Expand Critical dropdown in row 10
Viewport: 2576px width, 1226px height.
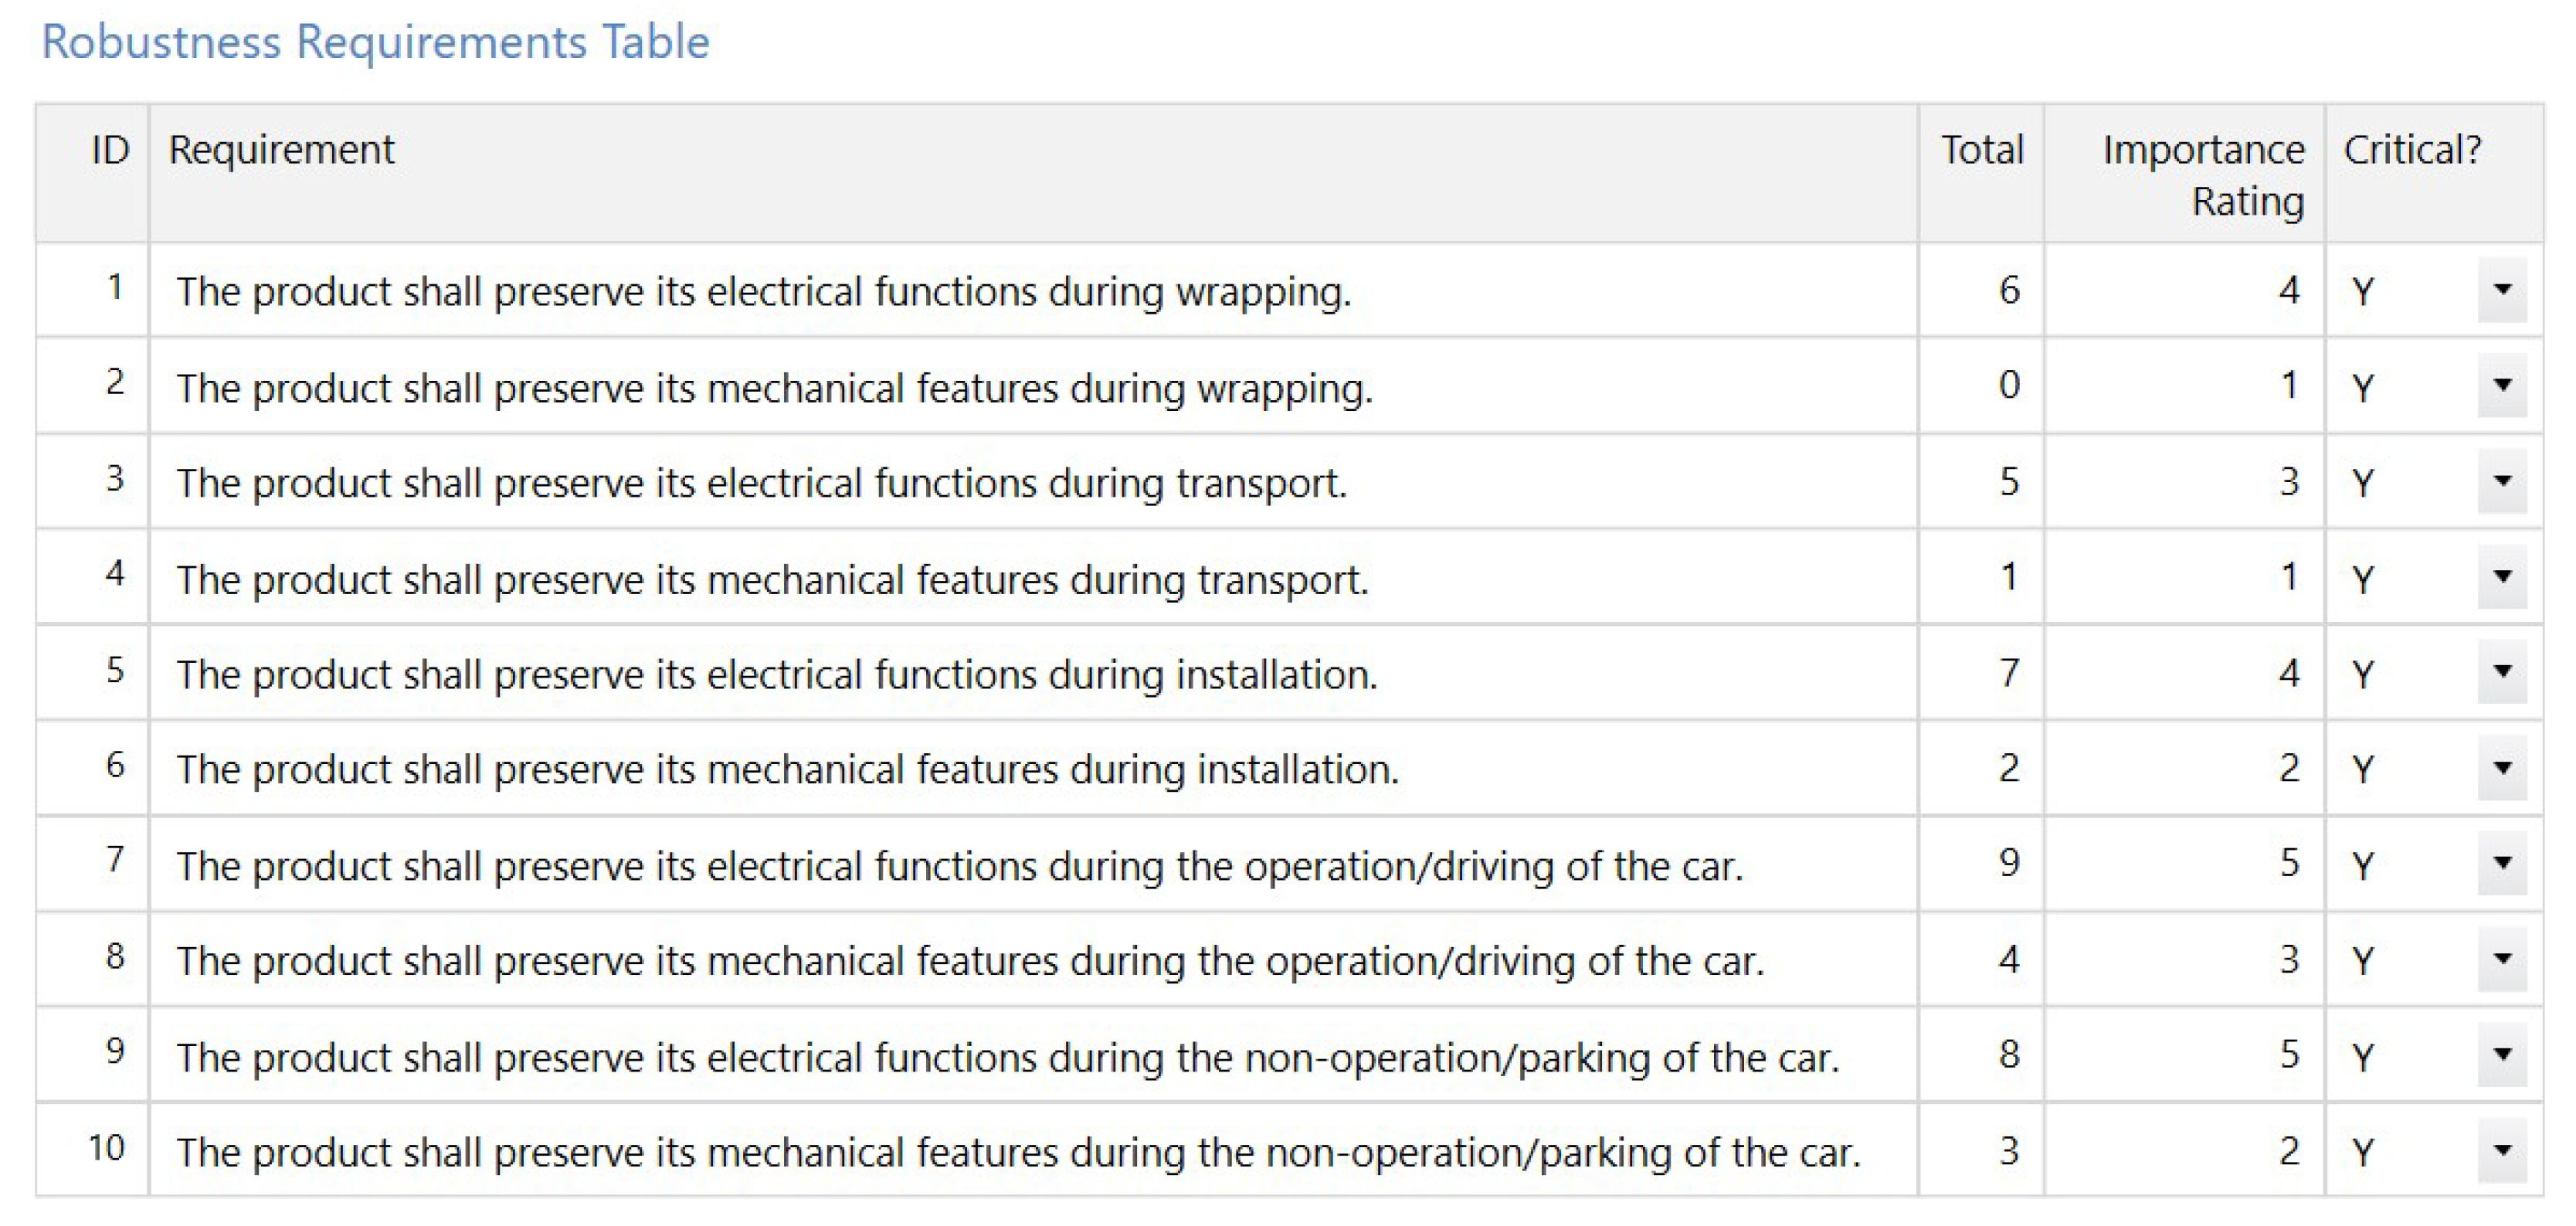(x=2501, y=1150)
